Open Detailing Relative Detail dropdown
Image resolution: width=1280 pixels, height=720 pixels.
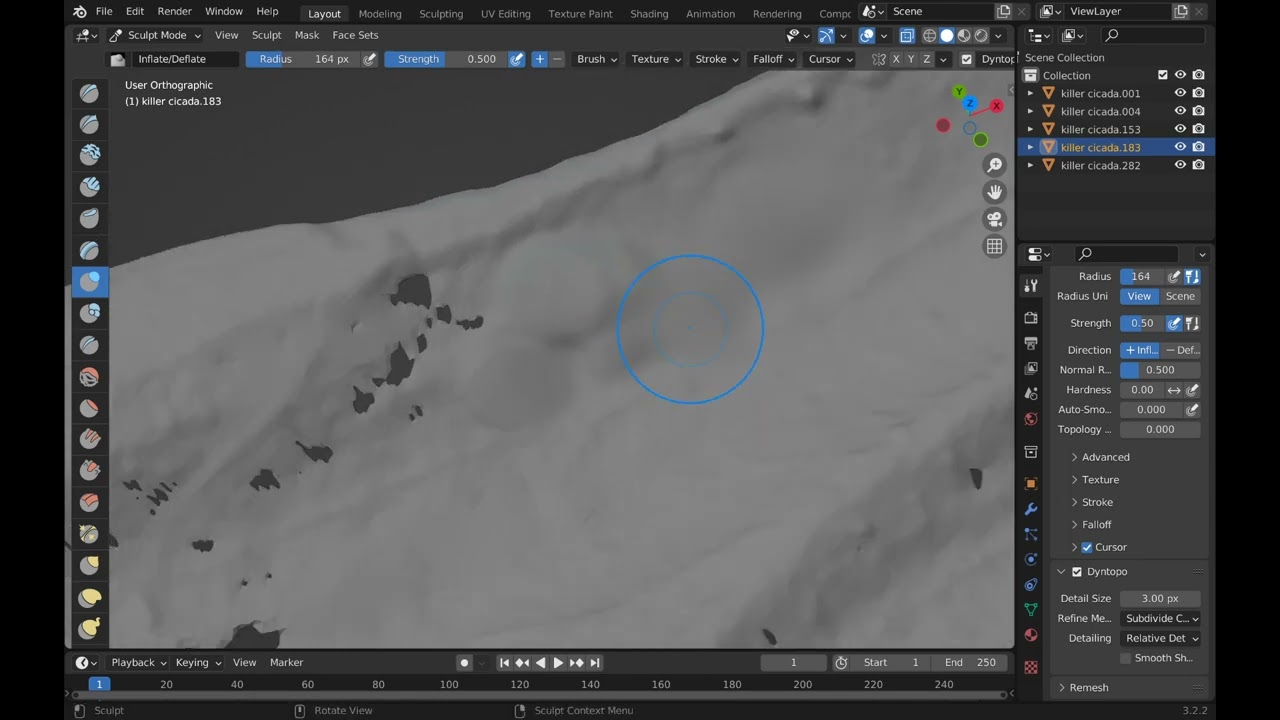coord(1160,638)
